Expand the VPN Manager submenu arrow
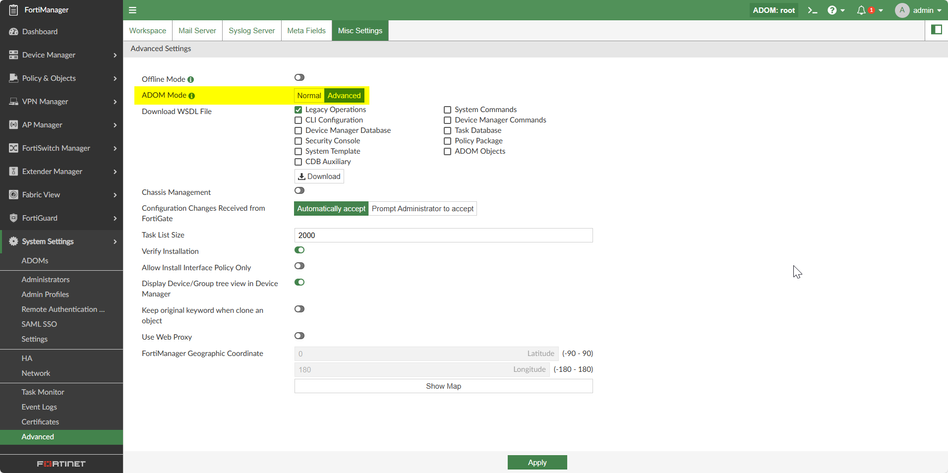Screen dimensions: 948x473 (115, 102)
